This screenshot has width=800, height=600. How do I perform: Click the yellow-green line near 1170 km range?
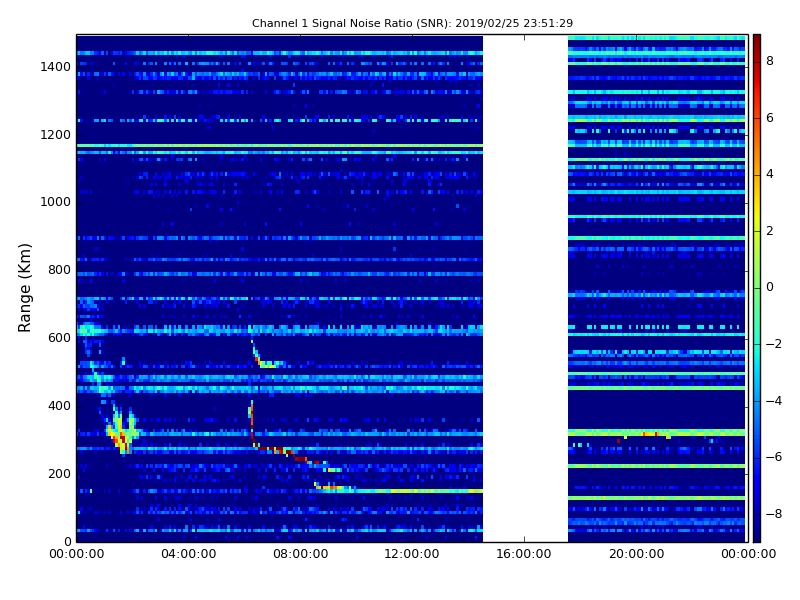tap(280, 146)
